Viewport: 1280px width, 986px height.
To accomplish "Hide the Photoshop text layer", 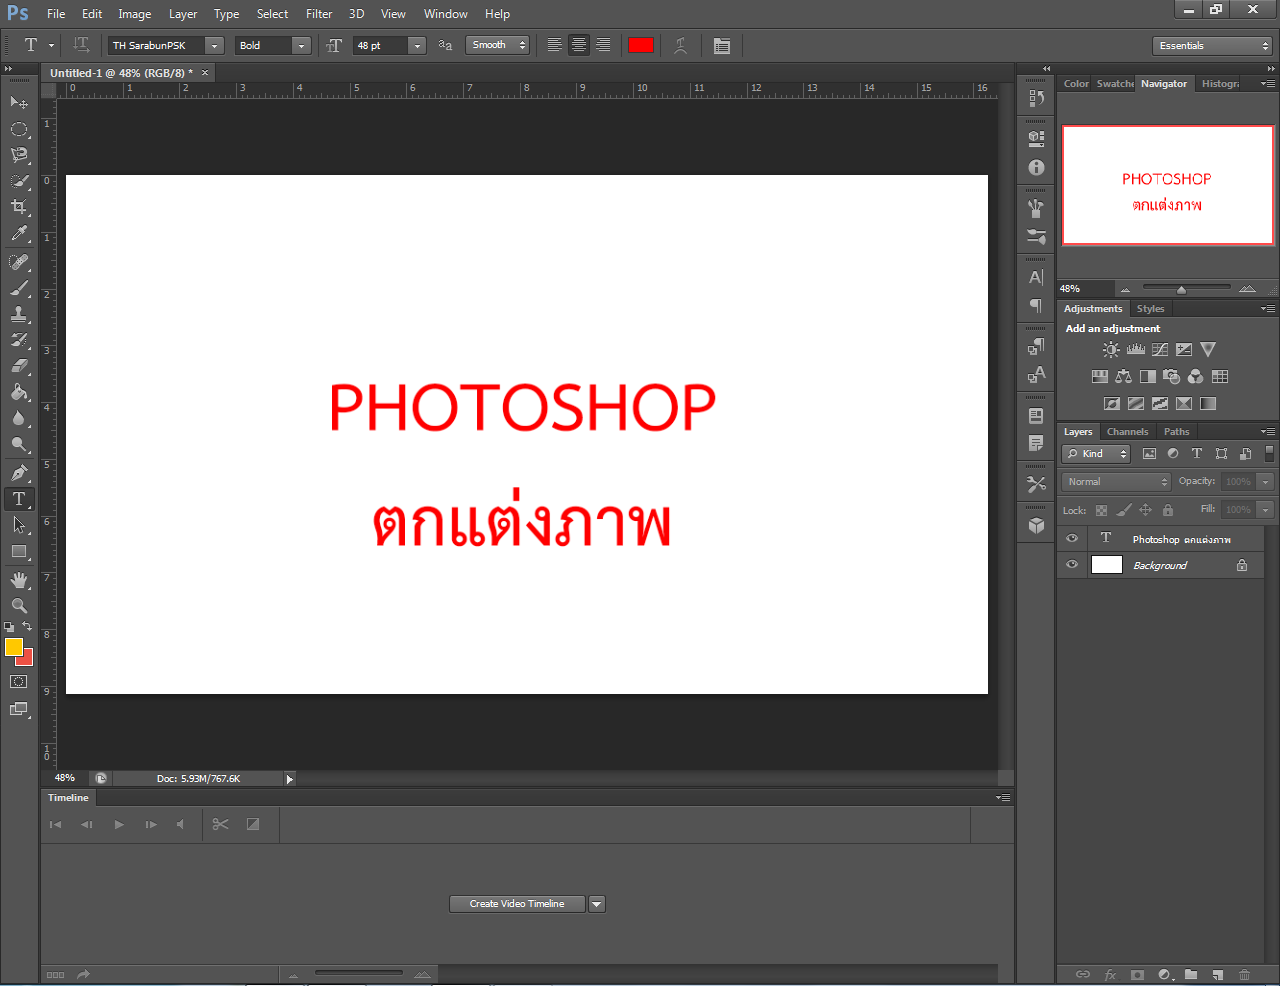I will (1072, 538).
